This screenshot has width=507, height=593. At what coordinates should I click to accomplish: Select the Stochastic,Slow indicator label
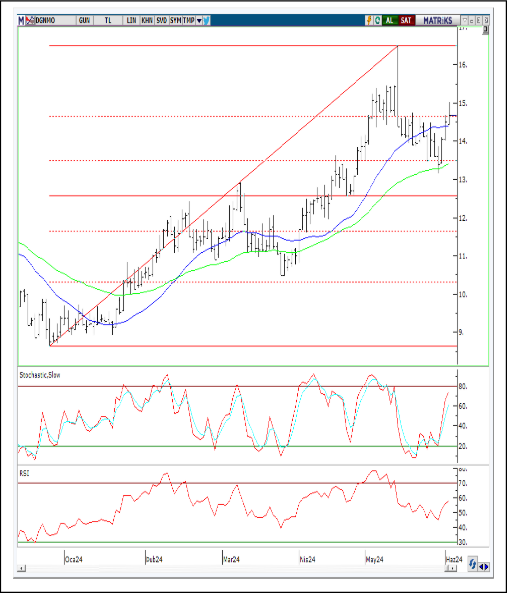pyautogui.click(x=40, y=375)
